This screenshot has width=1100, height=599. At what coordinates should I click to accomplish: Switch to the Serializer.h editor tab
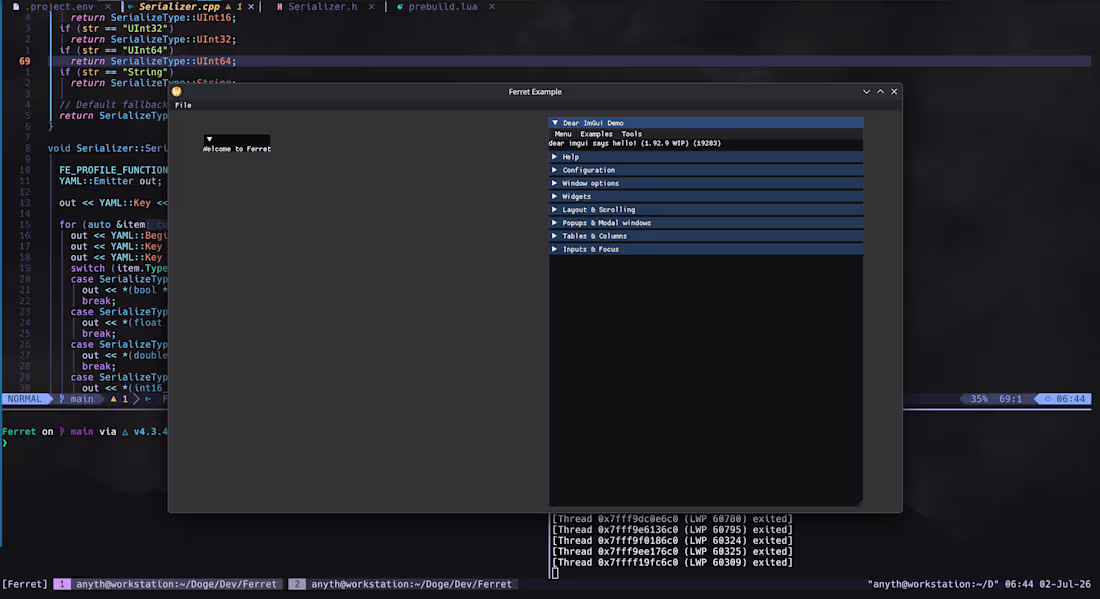pyautogui.click(x=324, y=6)
